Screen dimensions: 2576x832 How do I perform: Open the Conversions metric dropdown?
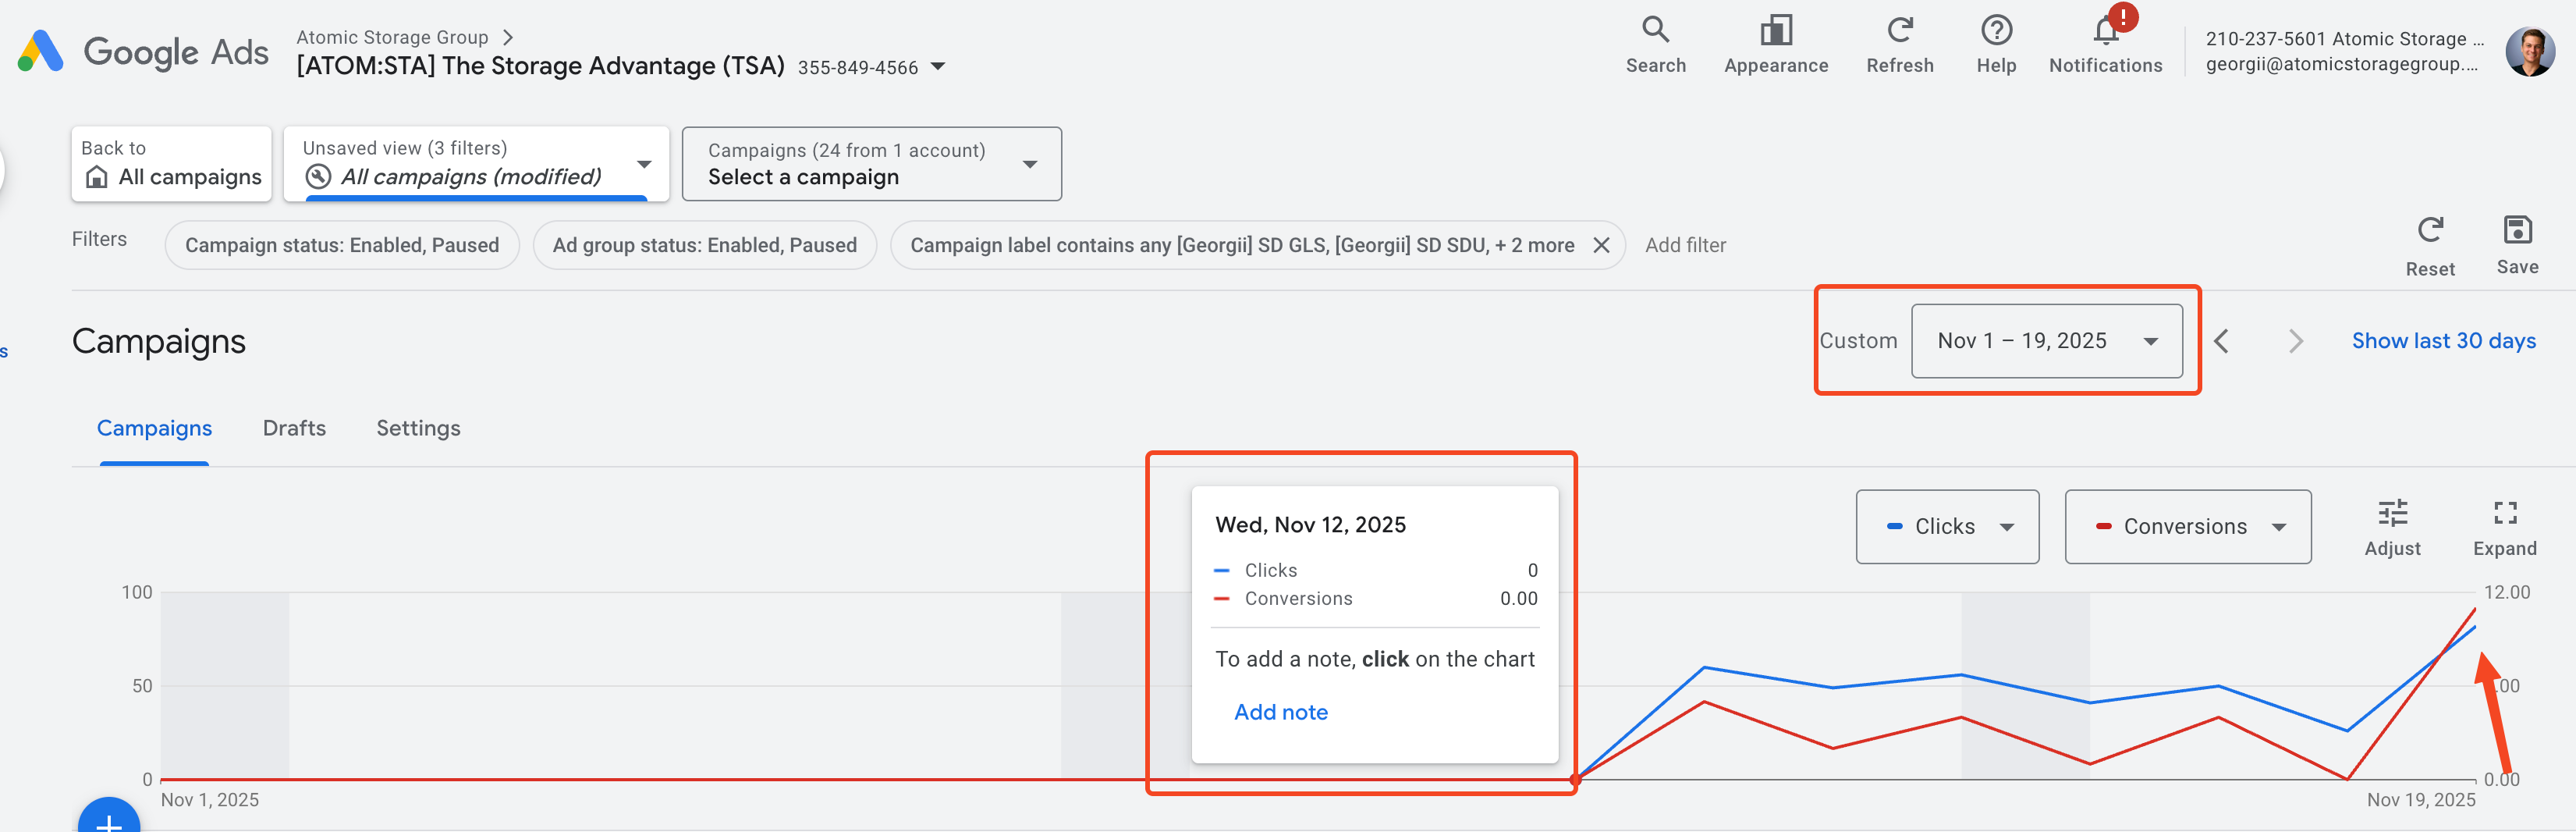point(2187,527)
